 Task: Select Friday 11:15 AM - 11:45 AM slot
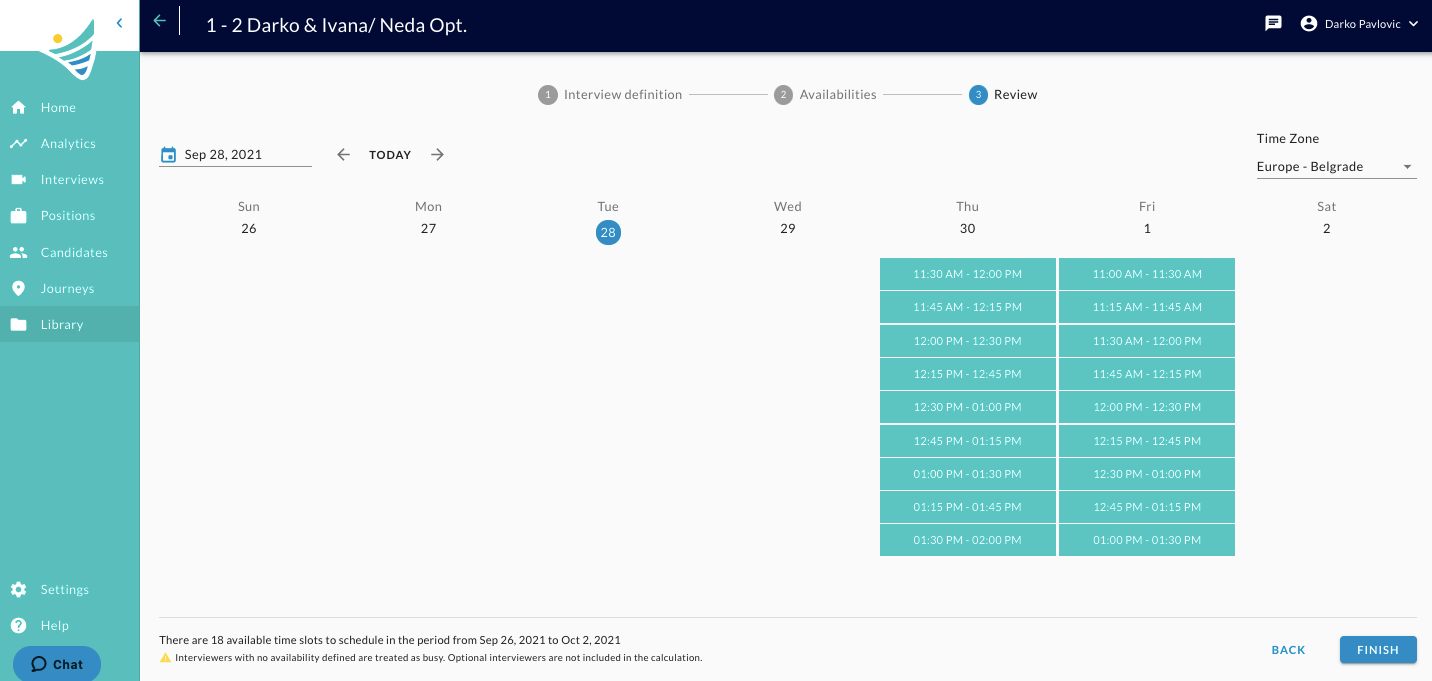pos(1147,307)
